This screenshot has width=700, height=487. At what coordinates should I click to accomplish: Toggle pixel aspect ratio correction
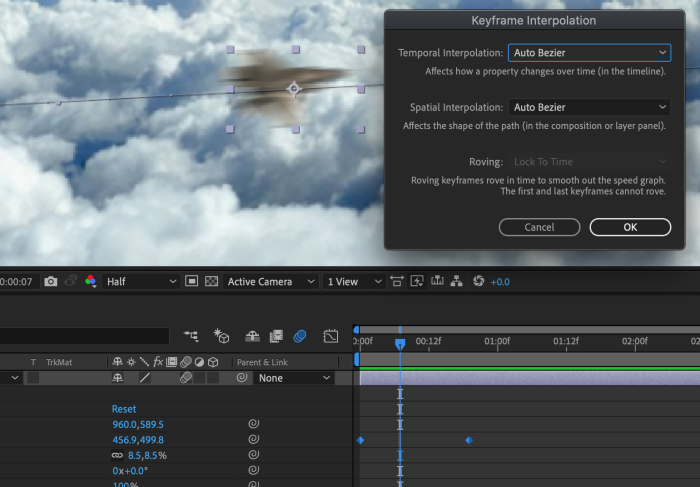tap(396, 281)
